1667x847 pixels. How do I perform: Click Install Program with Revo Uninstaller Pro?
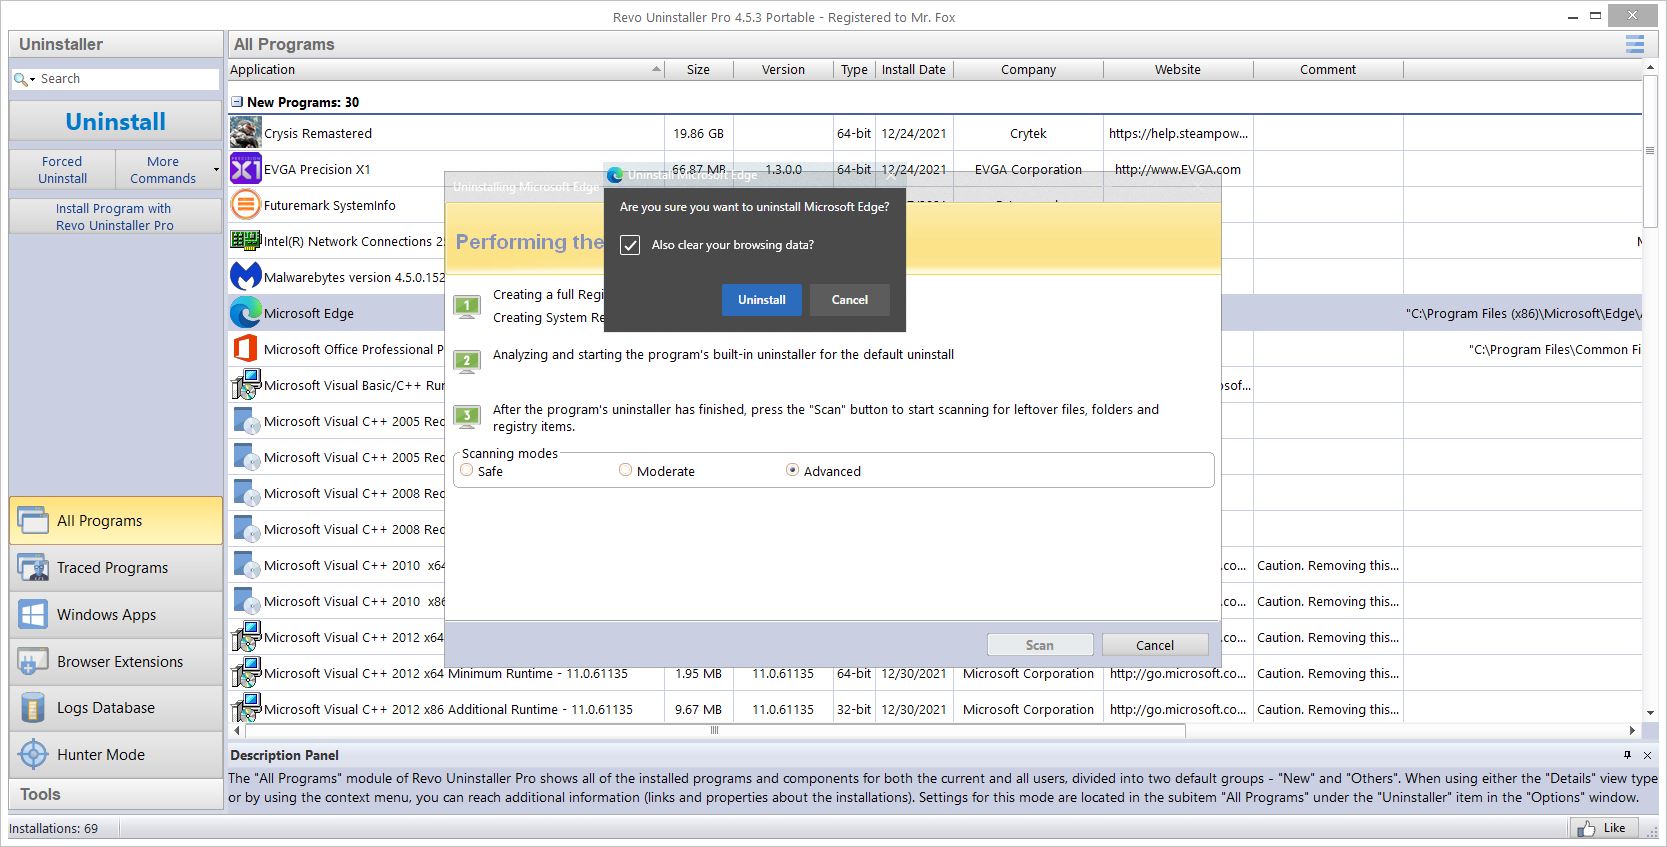click(116, 217)
